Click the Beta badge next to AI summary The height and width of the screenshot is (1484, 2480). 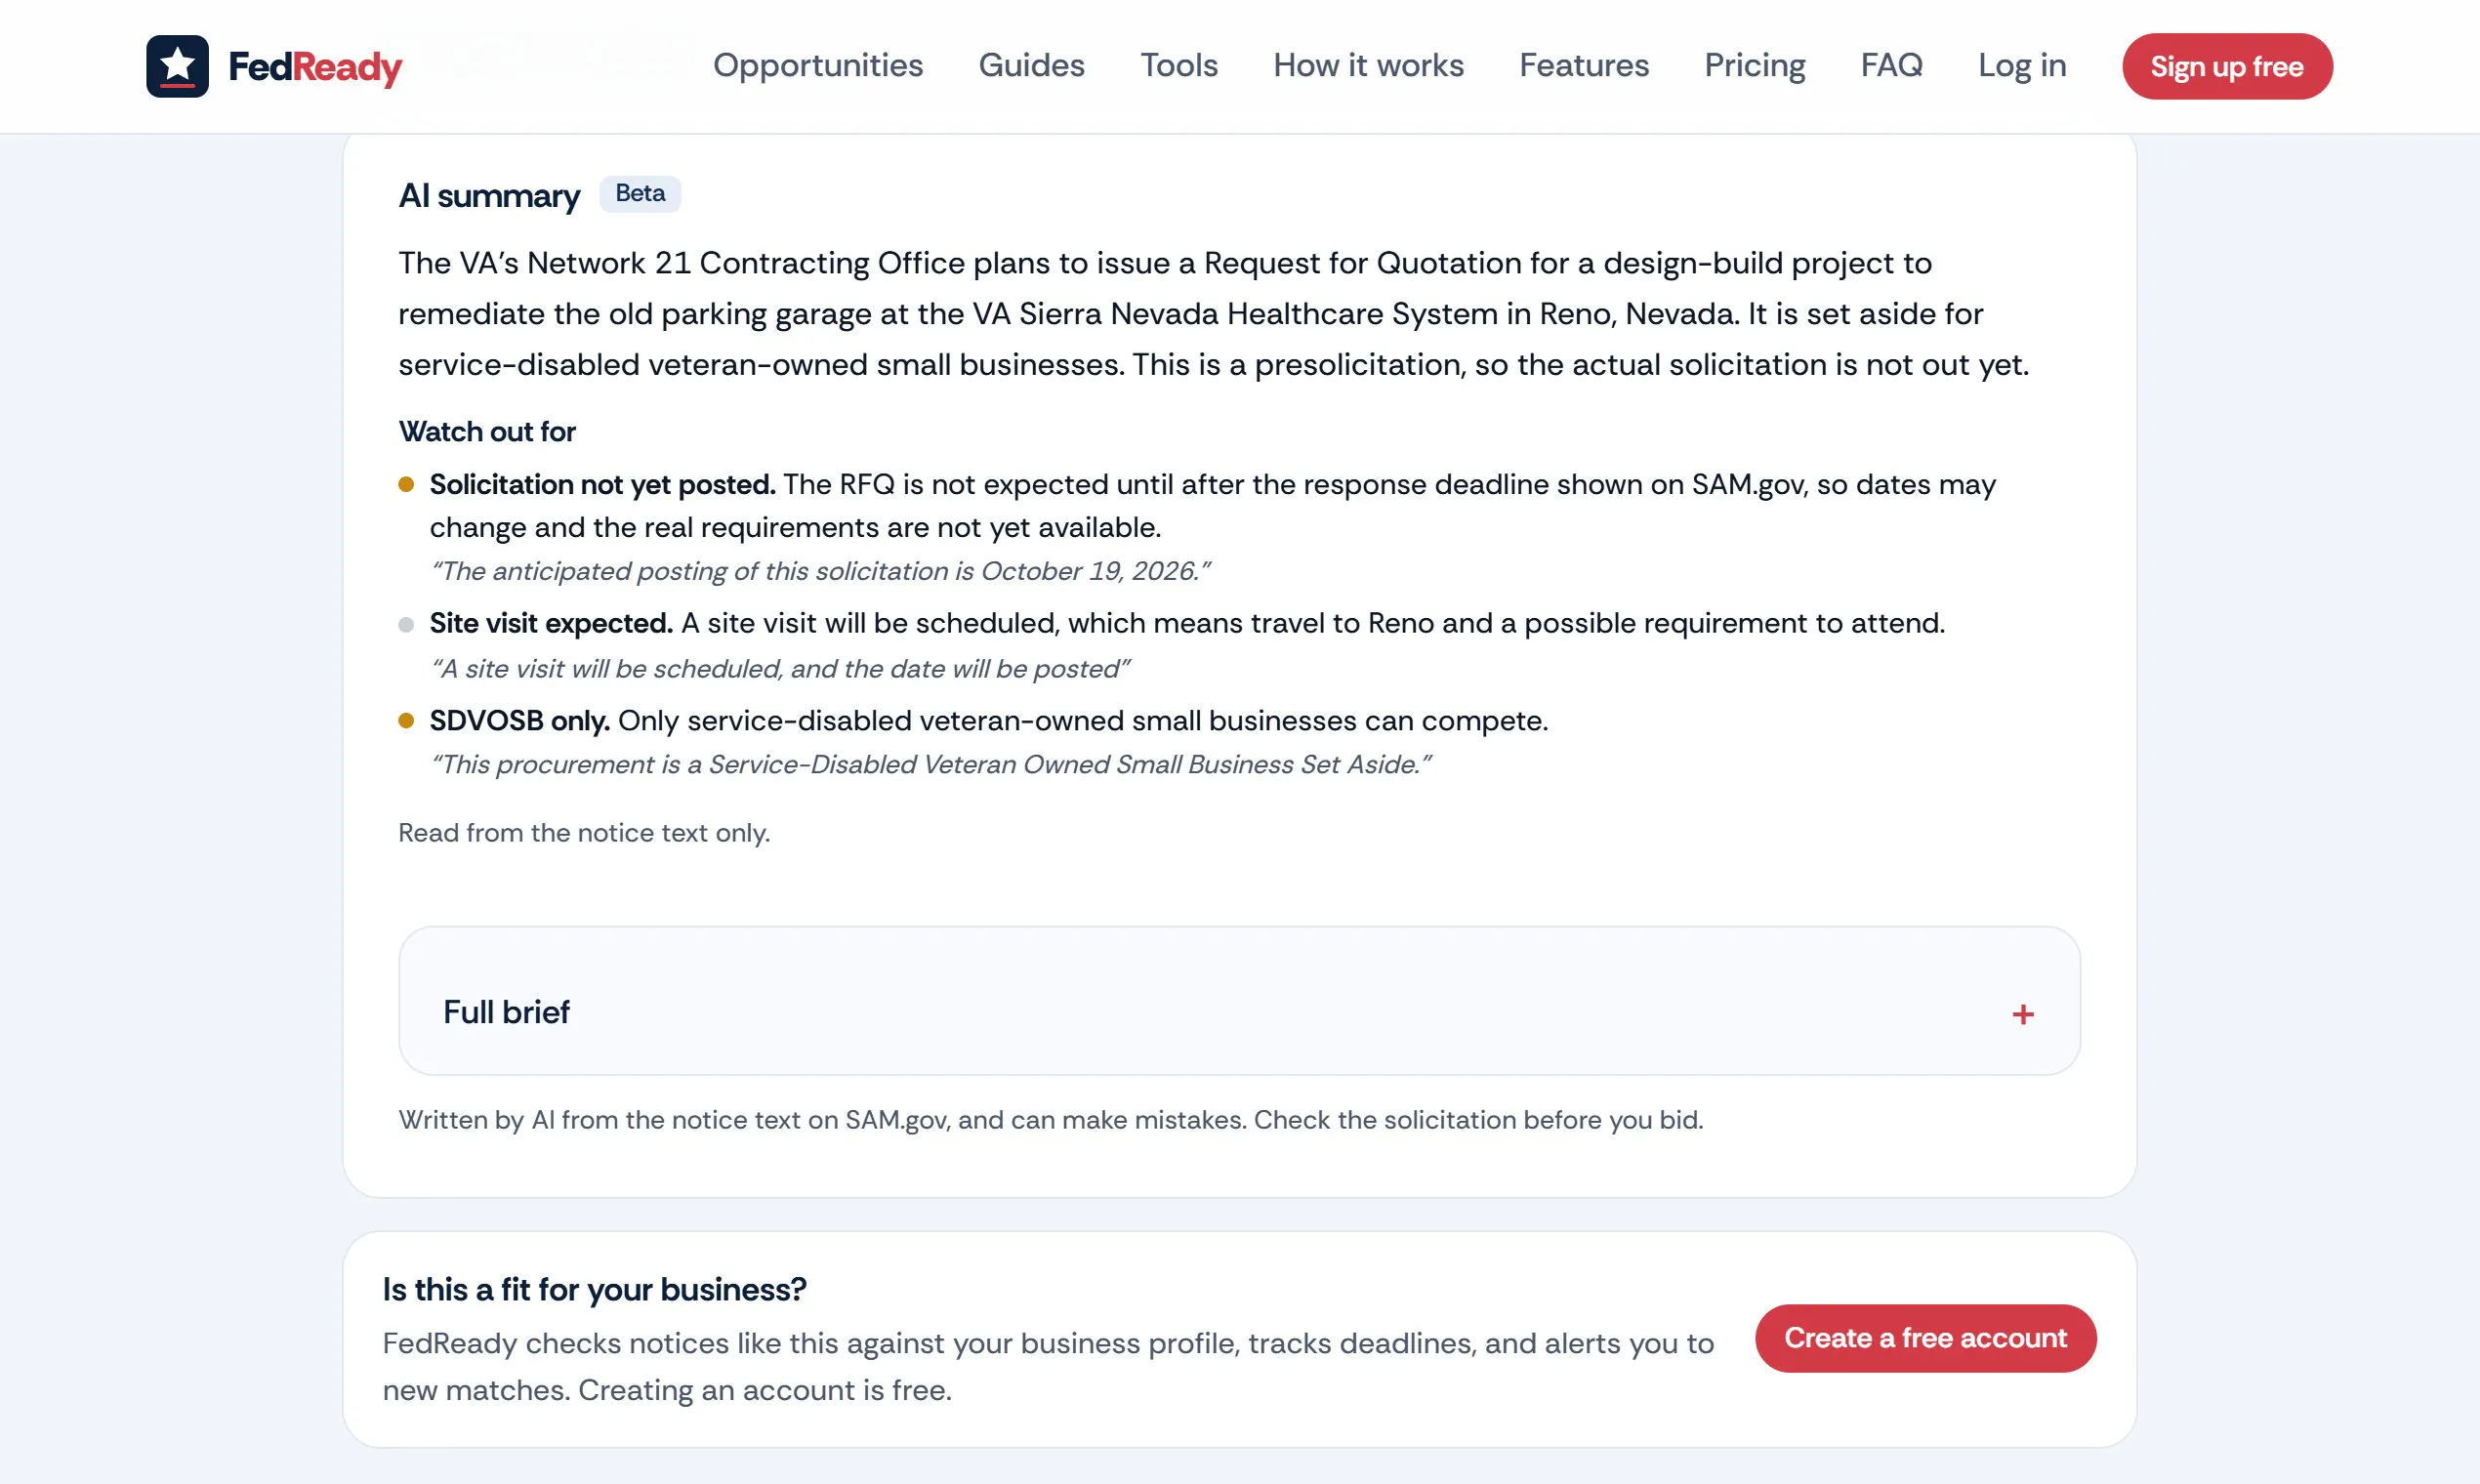click(640, 194)
